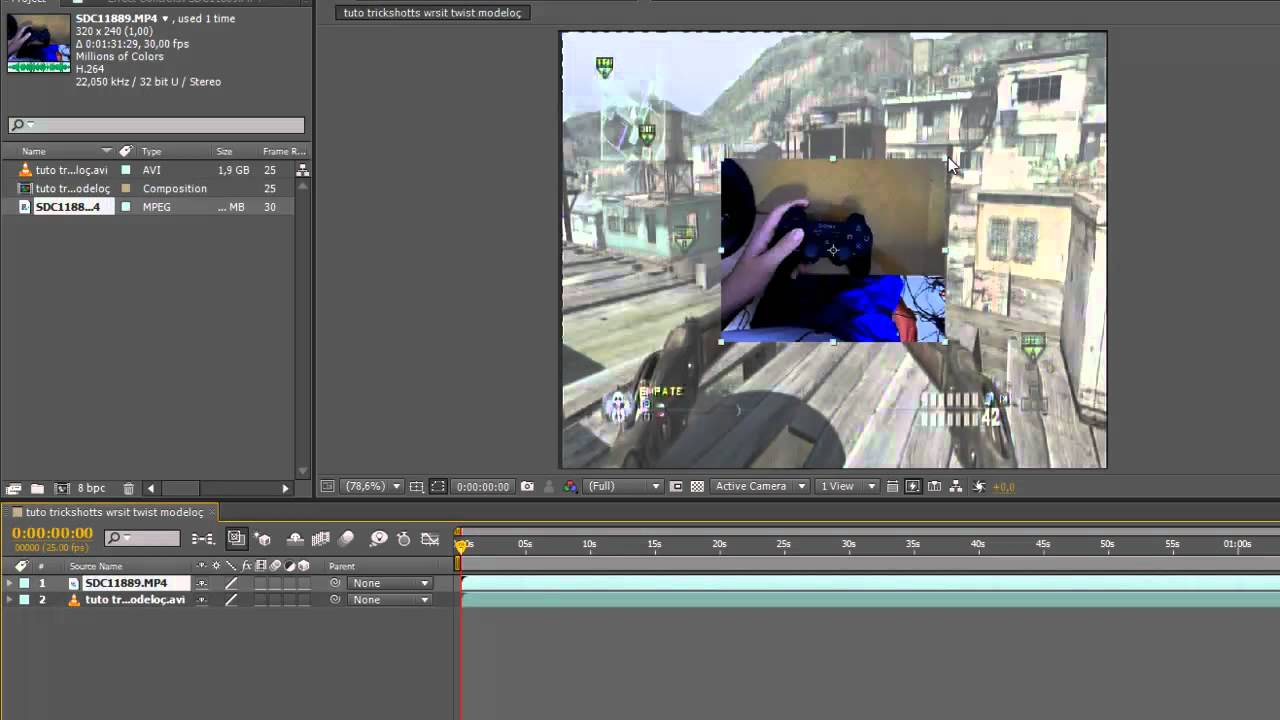
Task: Toggle shy switch on layer SDC11889.MP4
Action: tap(202, 583)
